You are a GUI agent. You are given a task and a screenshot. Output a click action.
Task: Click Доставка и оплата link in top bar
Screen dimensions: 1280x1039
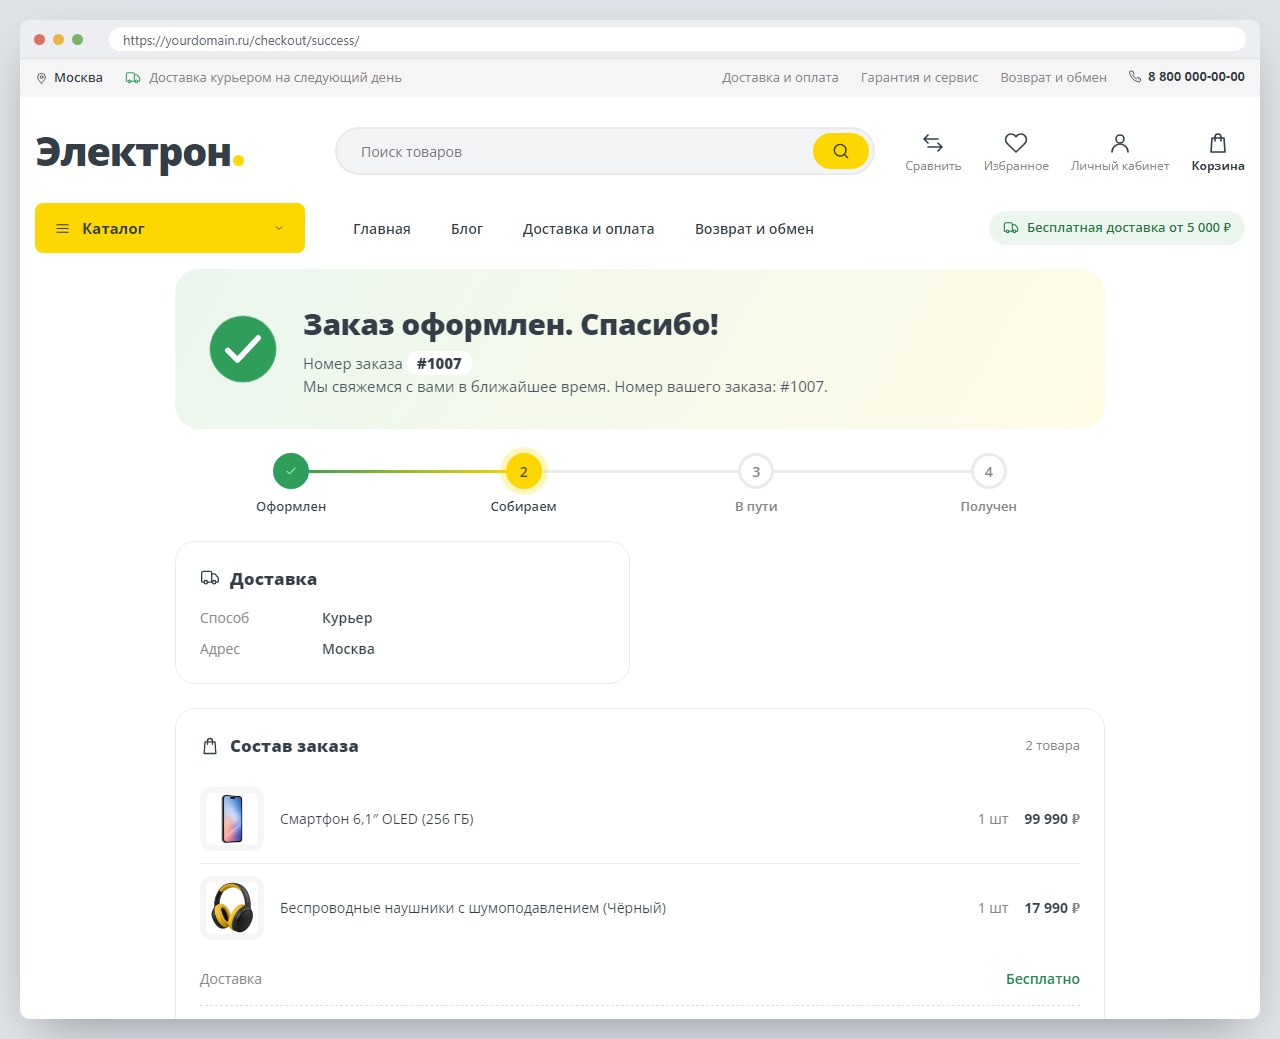coord(780,78)
